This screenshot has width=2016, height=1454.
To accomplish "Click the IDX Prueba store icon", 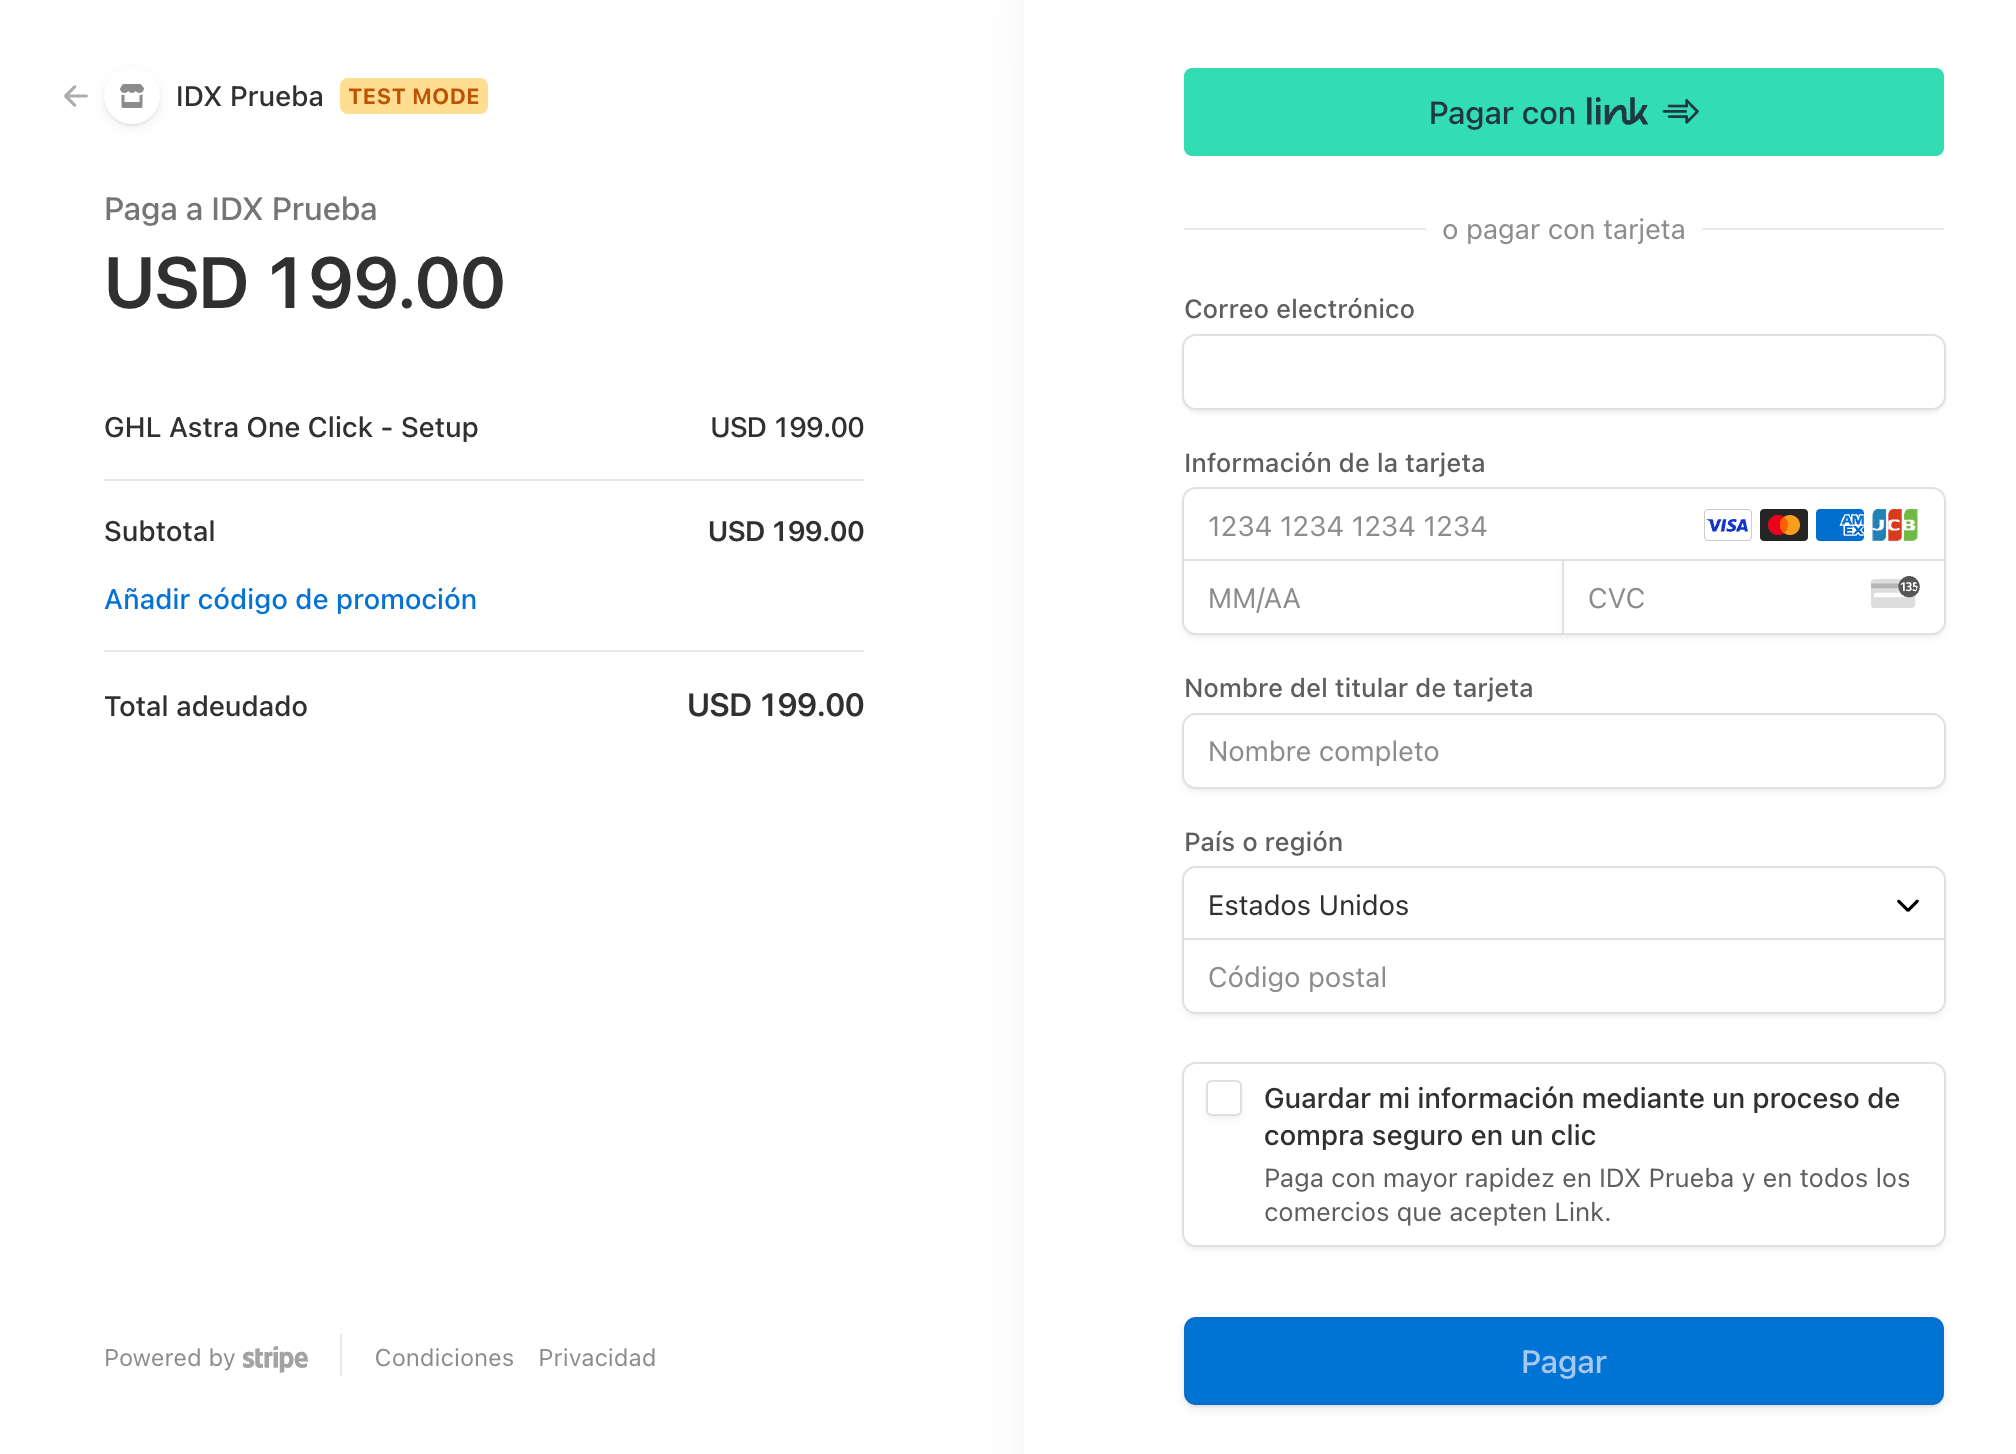I will [132, 96].
